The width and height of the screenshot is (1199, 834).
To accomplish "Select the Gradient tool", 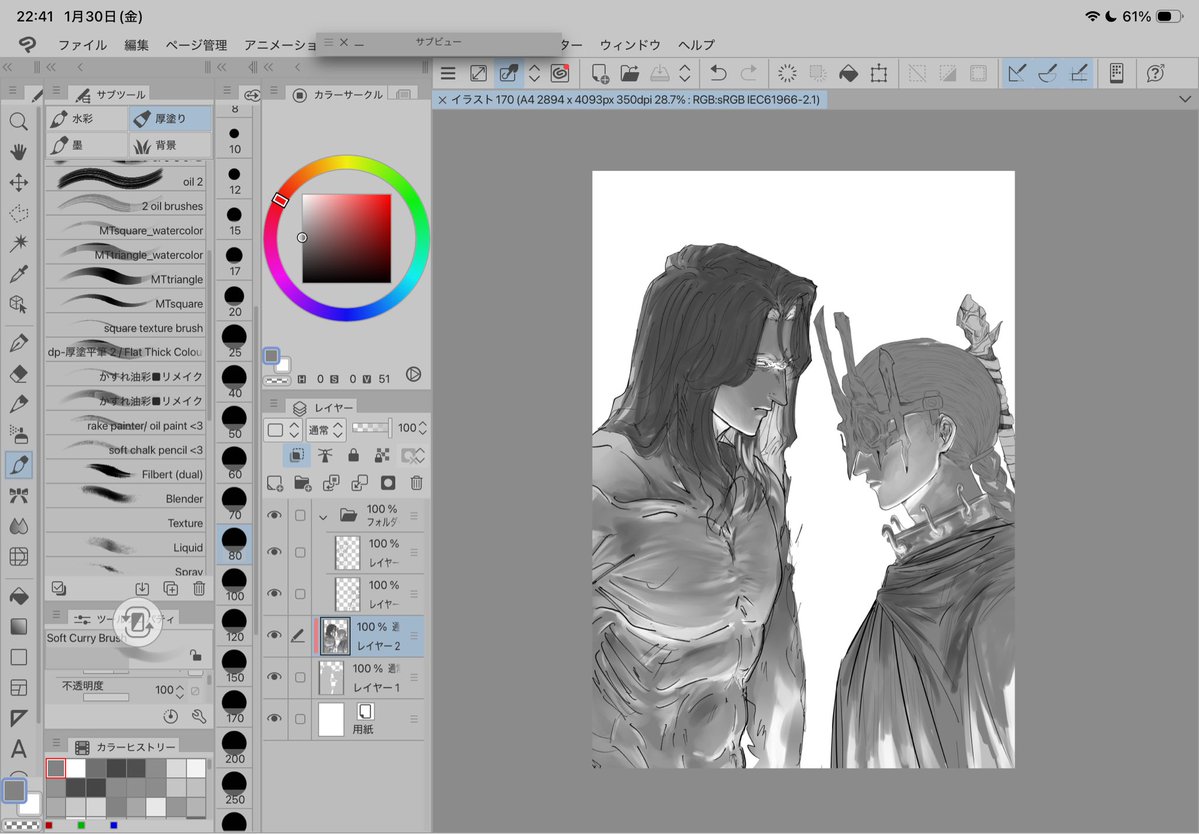I will [18, 626].
